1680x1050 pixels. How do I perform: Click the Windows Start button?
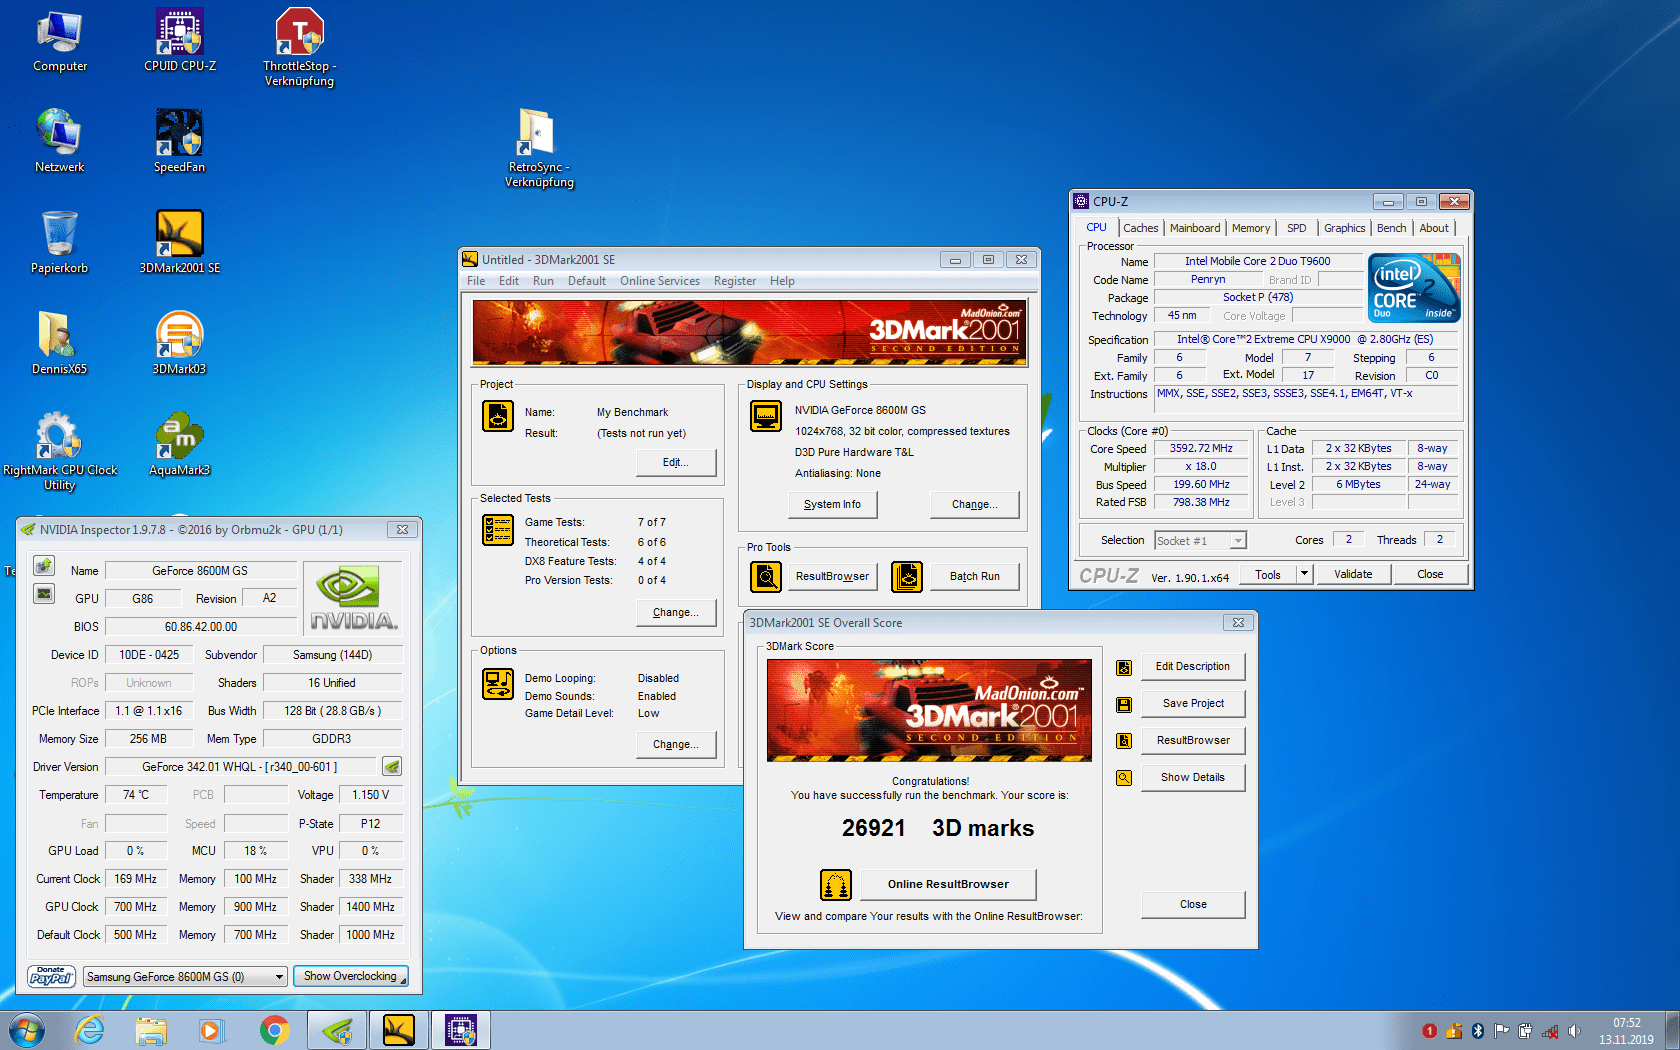click(27, 1030)
